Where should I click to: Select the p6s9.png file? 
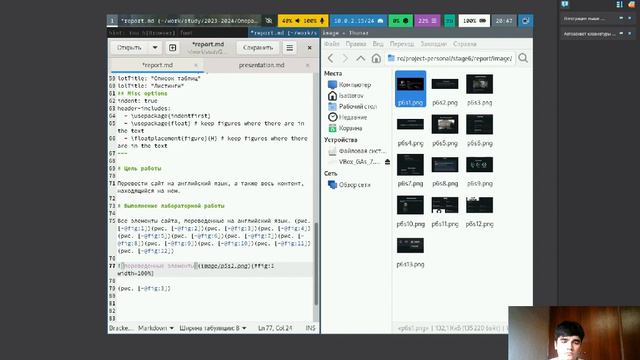tap(480, 171)
